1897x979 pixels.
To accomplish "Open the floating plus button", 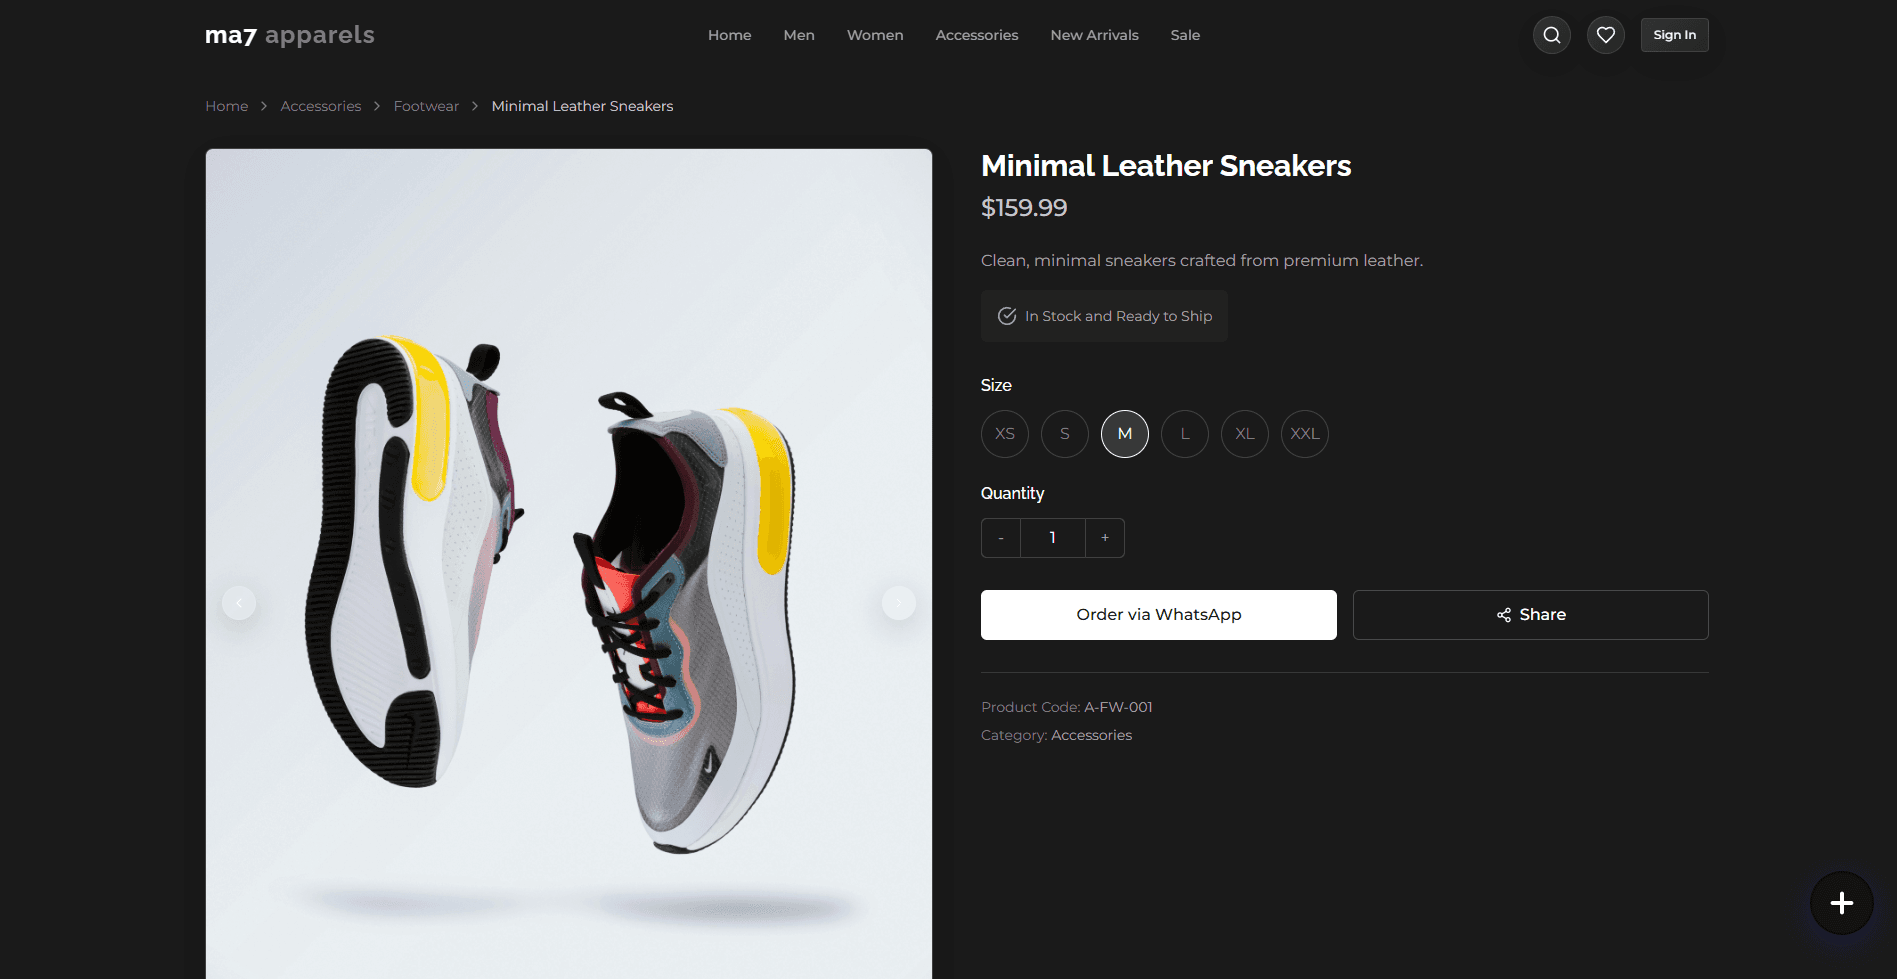I will click(x=1841, y=903).
